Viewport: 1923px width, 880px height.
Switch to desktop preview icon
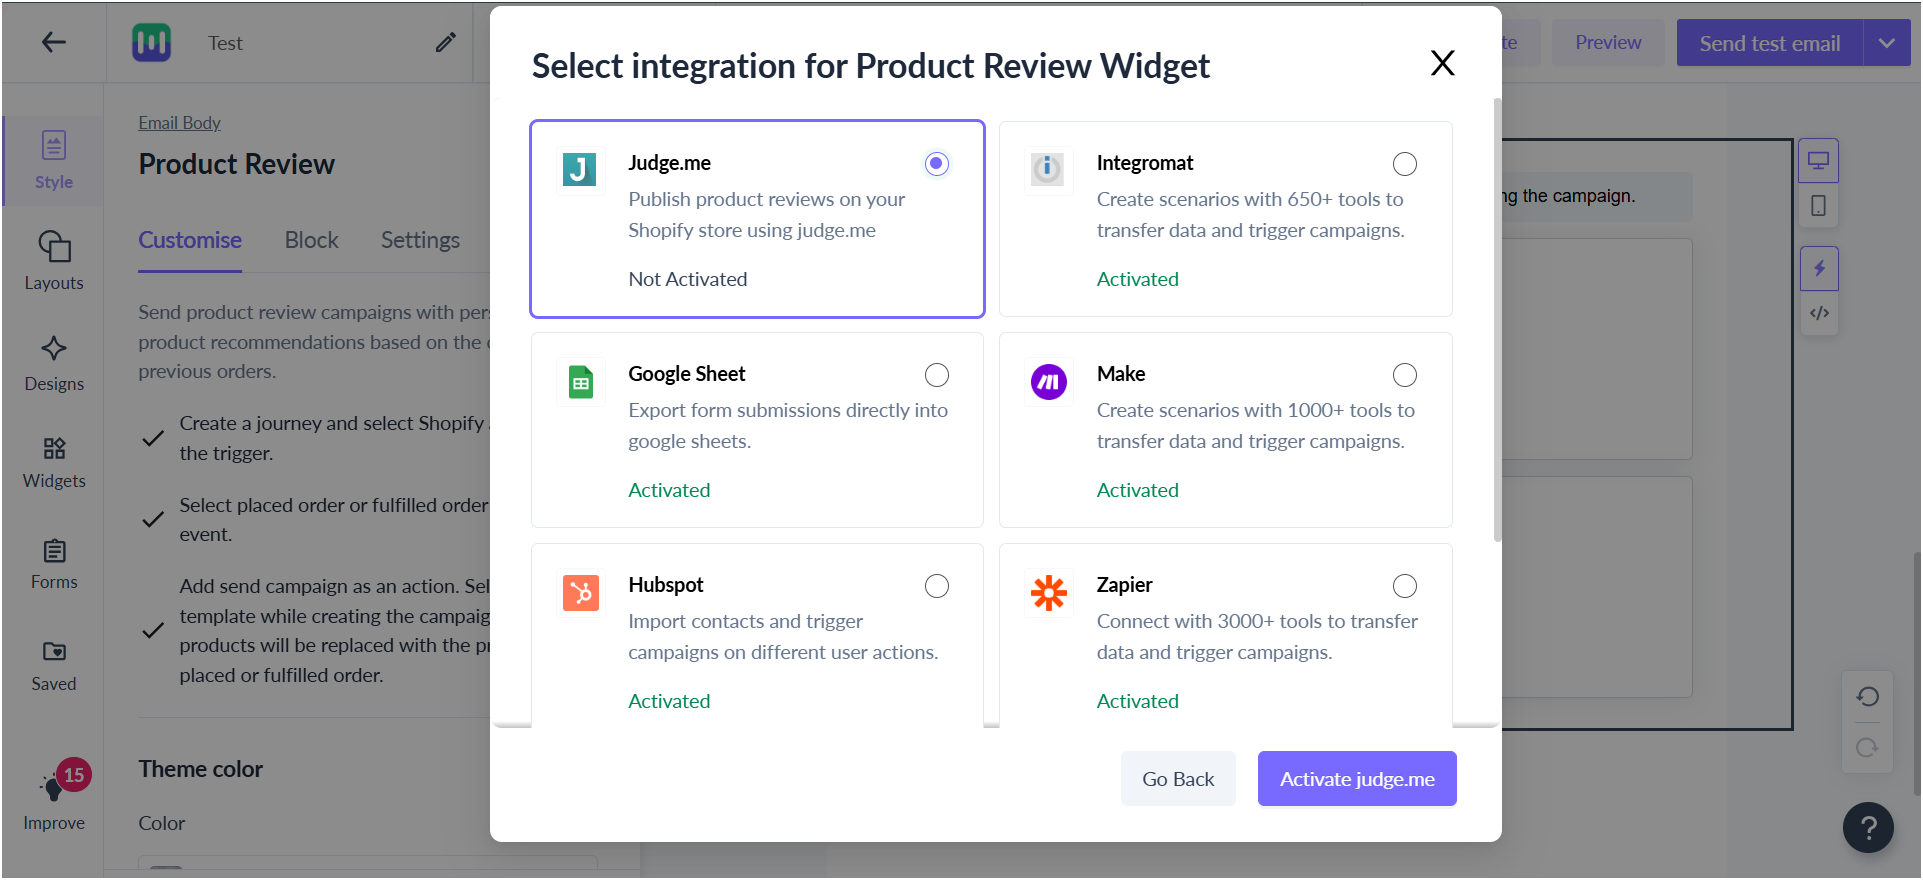coord(1818,160)
